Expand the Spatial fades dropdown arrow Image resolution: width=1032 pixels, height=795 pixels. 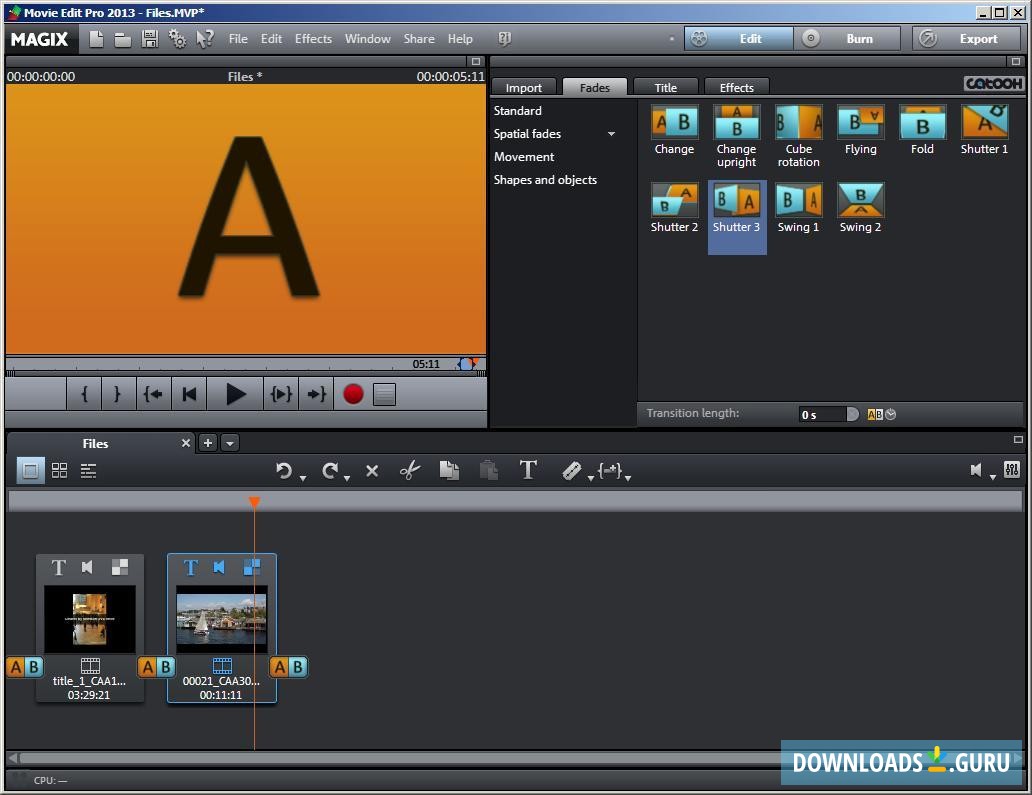click(x=611, y=134)
